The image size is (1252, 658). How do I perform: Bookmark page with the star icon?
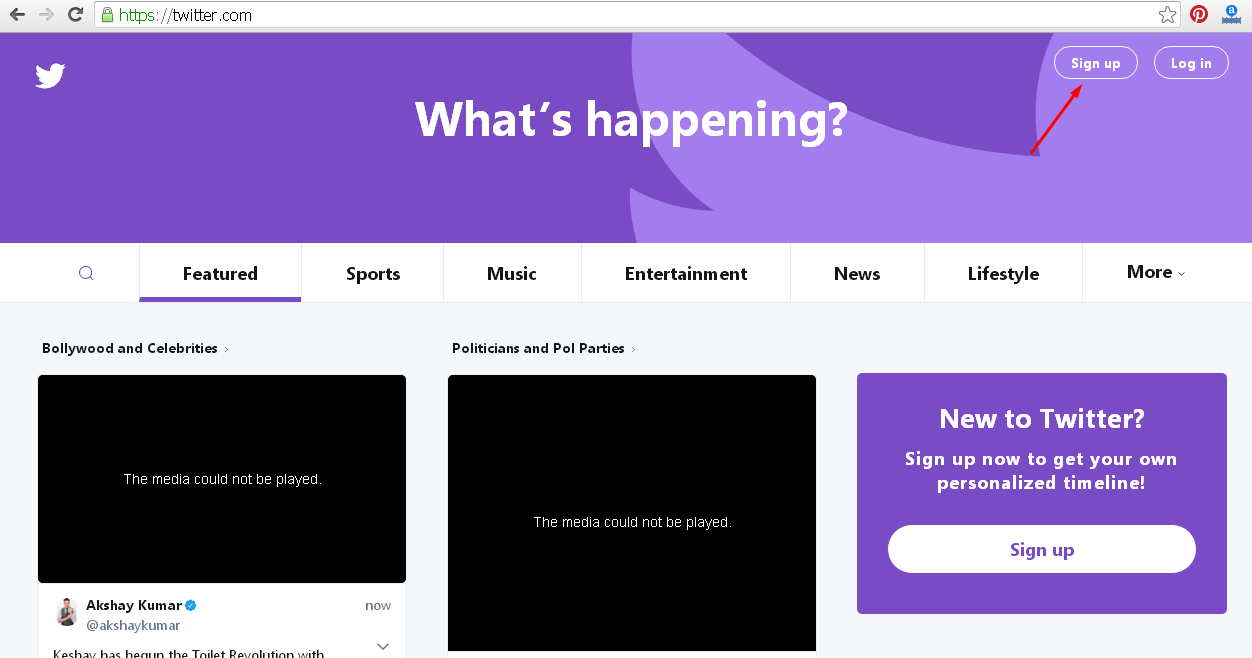[1168, 15]
